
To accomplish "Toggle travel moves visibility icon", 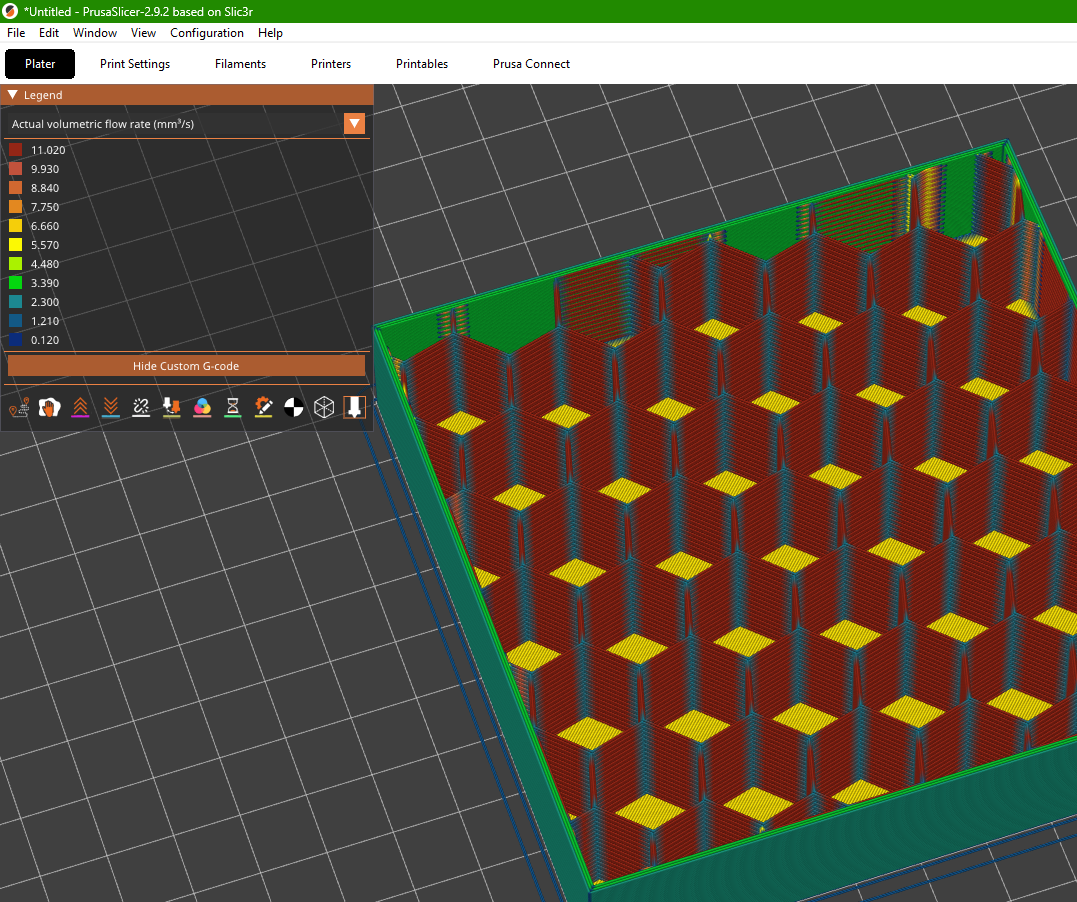I will pyautogui.click(x=19, y=407).
